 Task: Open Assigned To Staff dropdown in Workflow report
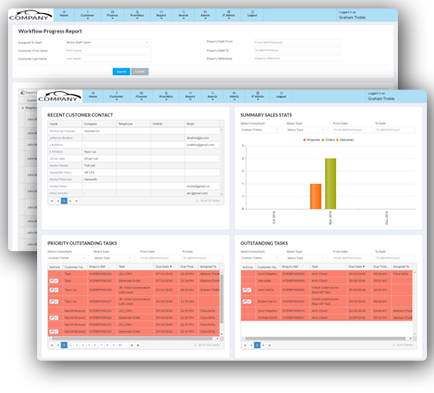(108, 42)
